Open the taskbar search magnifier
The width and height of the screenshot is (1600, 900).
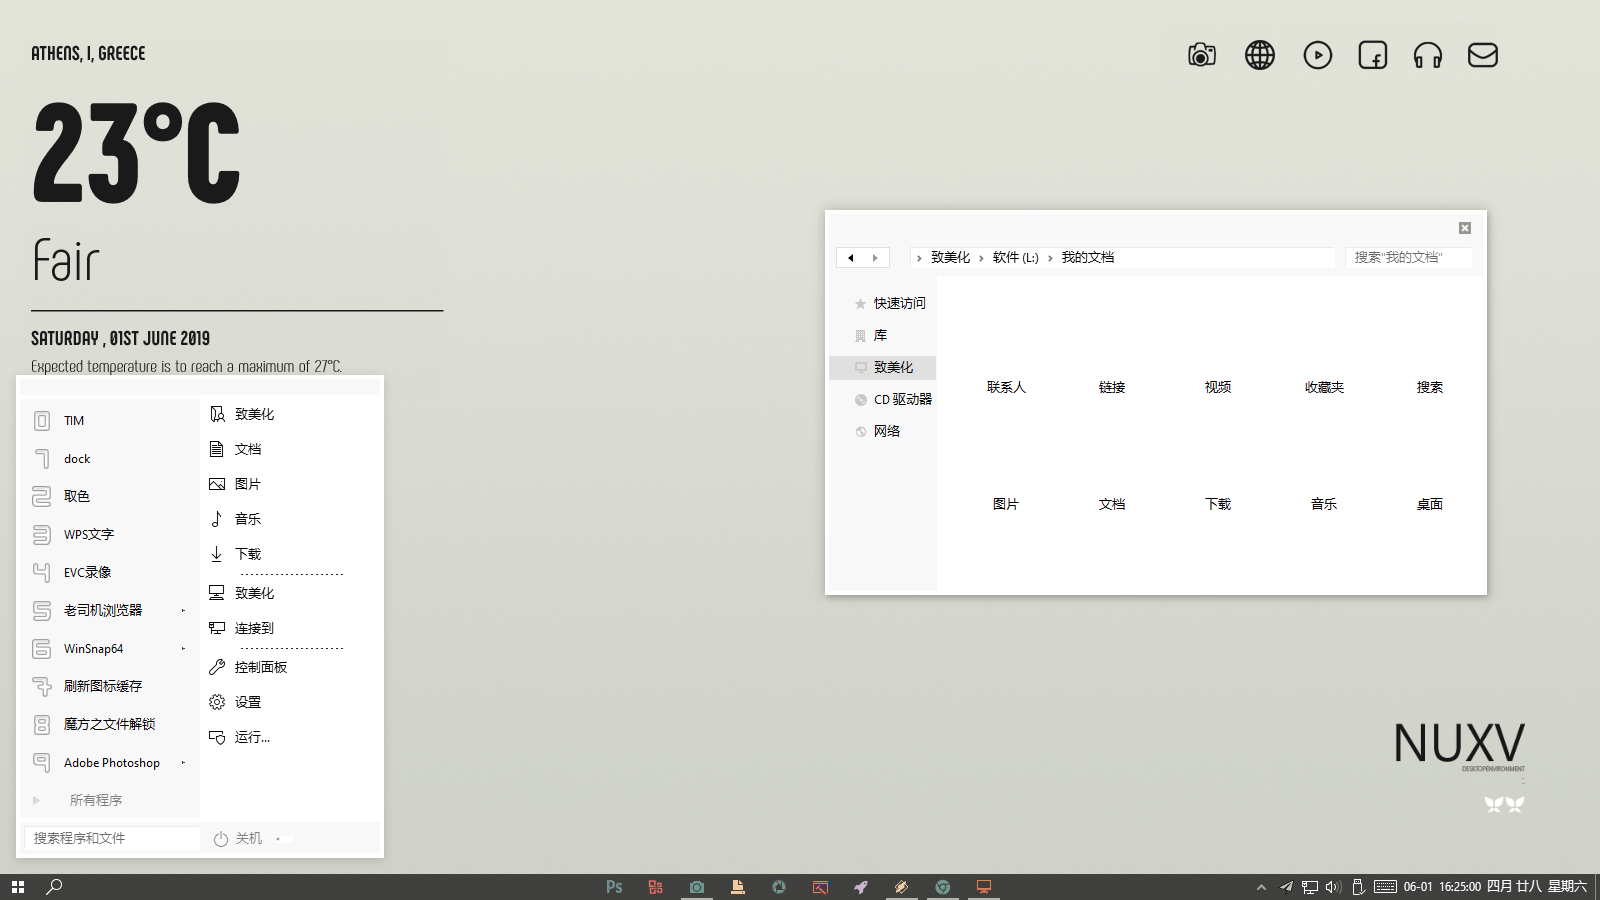[55, 887]
